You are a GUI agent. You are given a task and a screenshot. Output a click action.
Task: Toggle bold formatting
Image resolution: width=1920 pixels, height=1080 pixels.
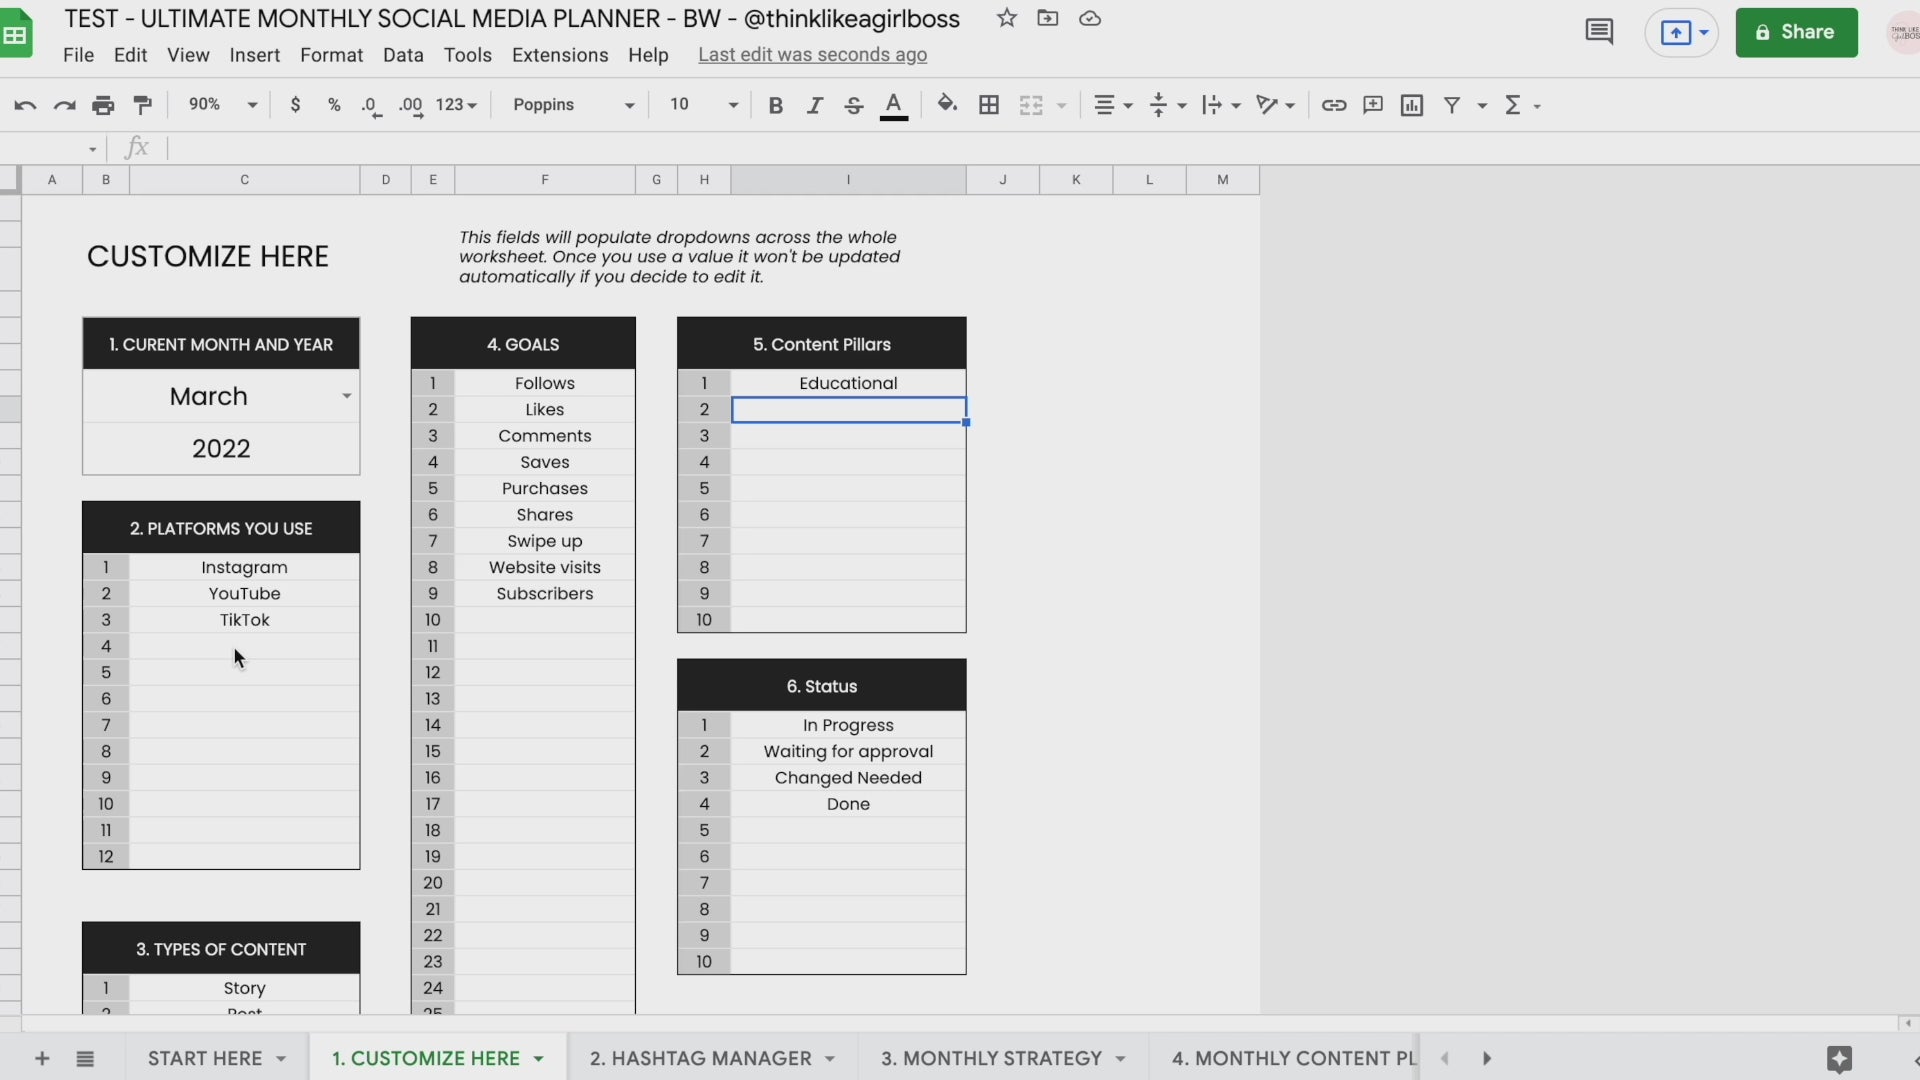pos(775,105)
